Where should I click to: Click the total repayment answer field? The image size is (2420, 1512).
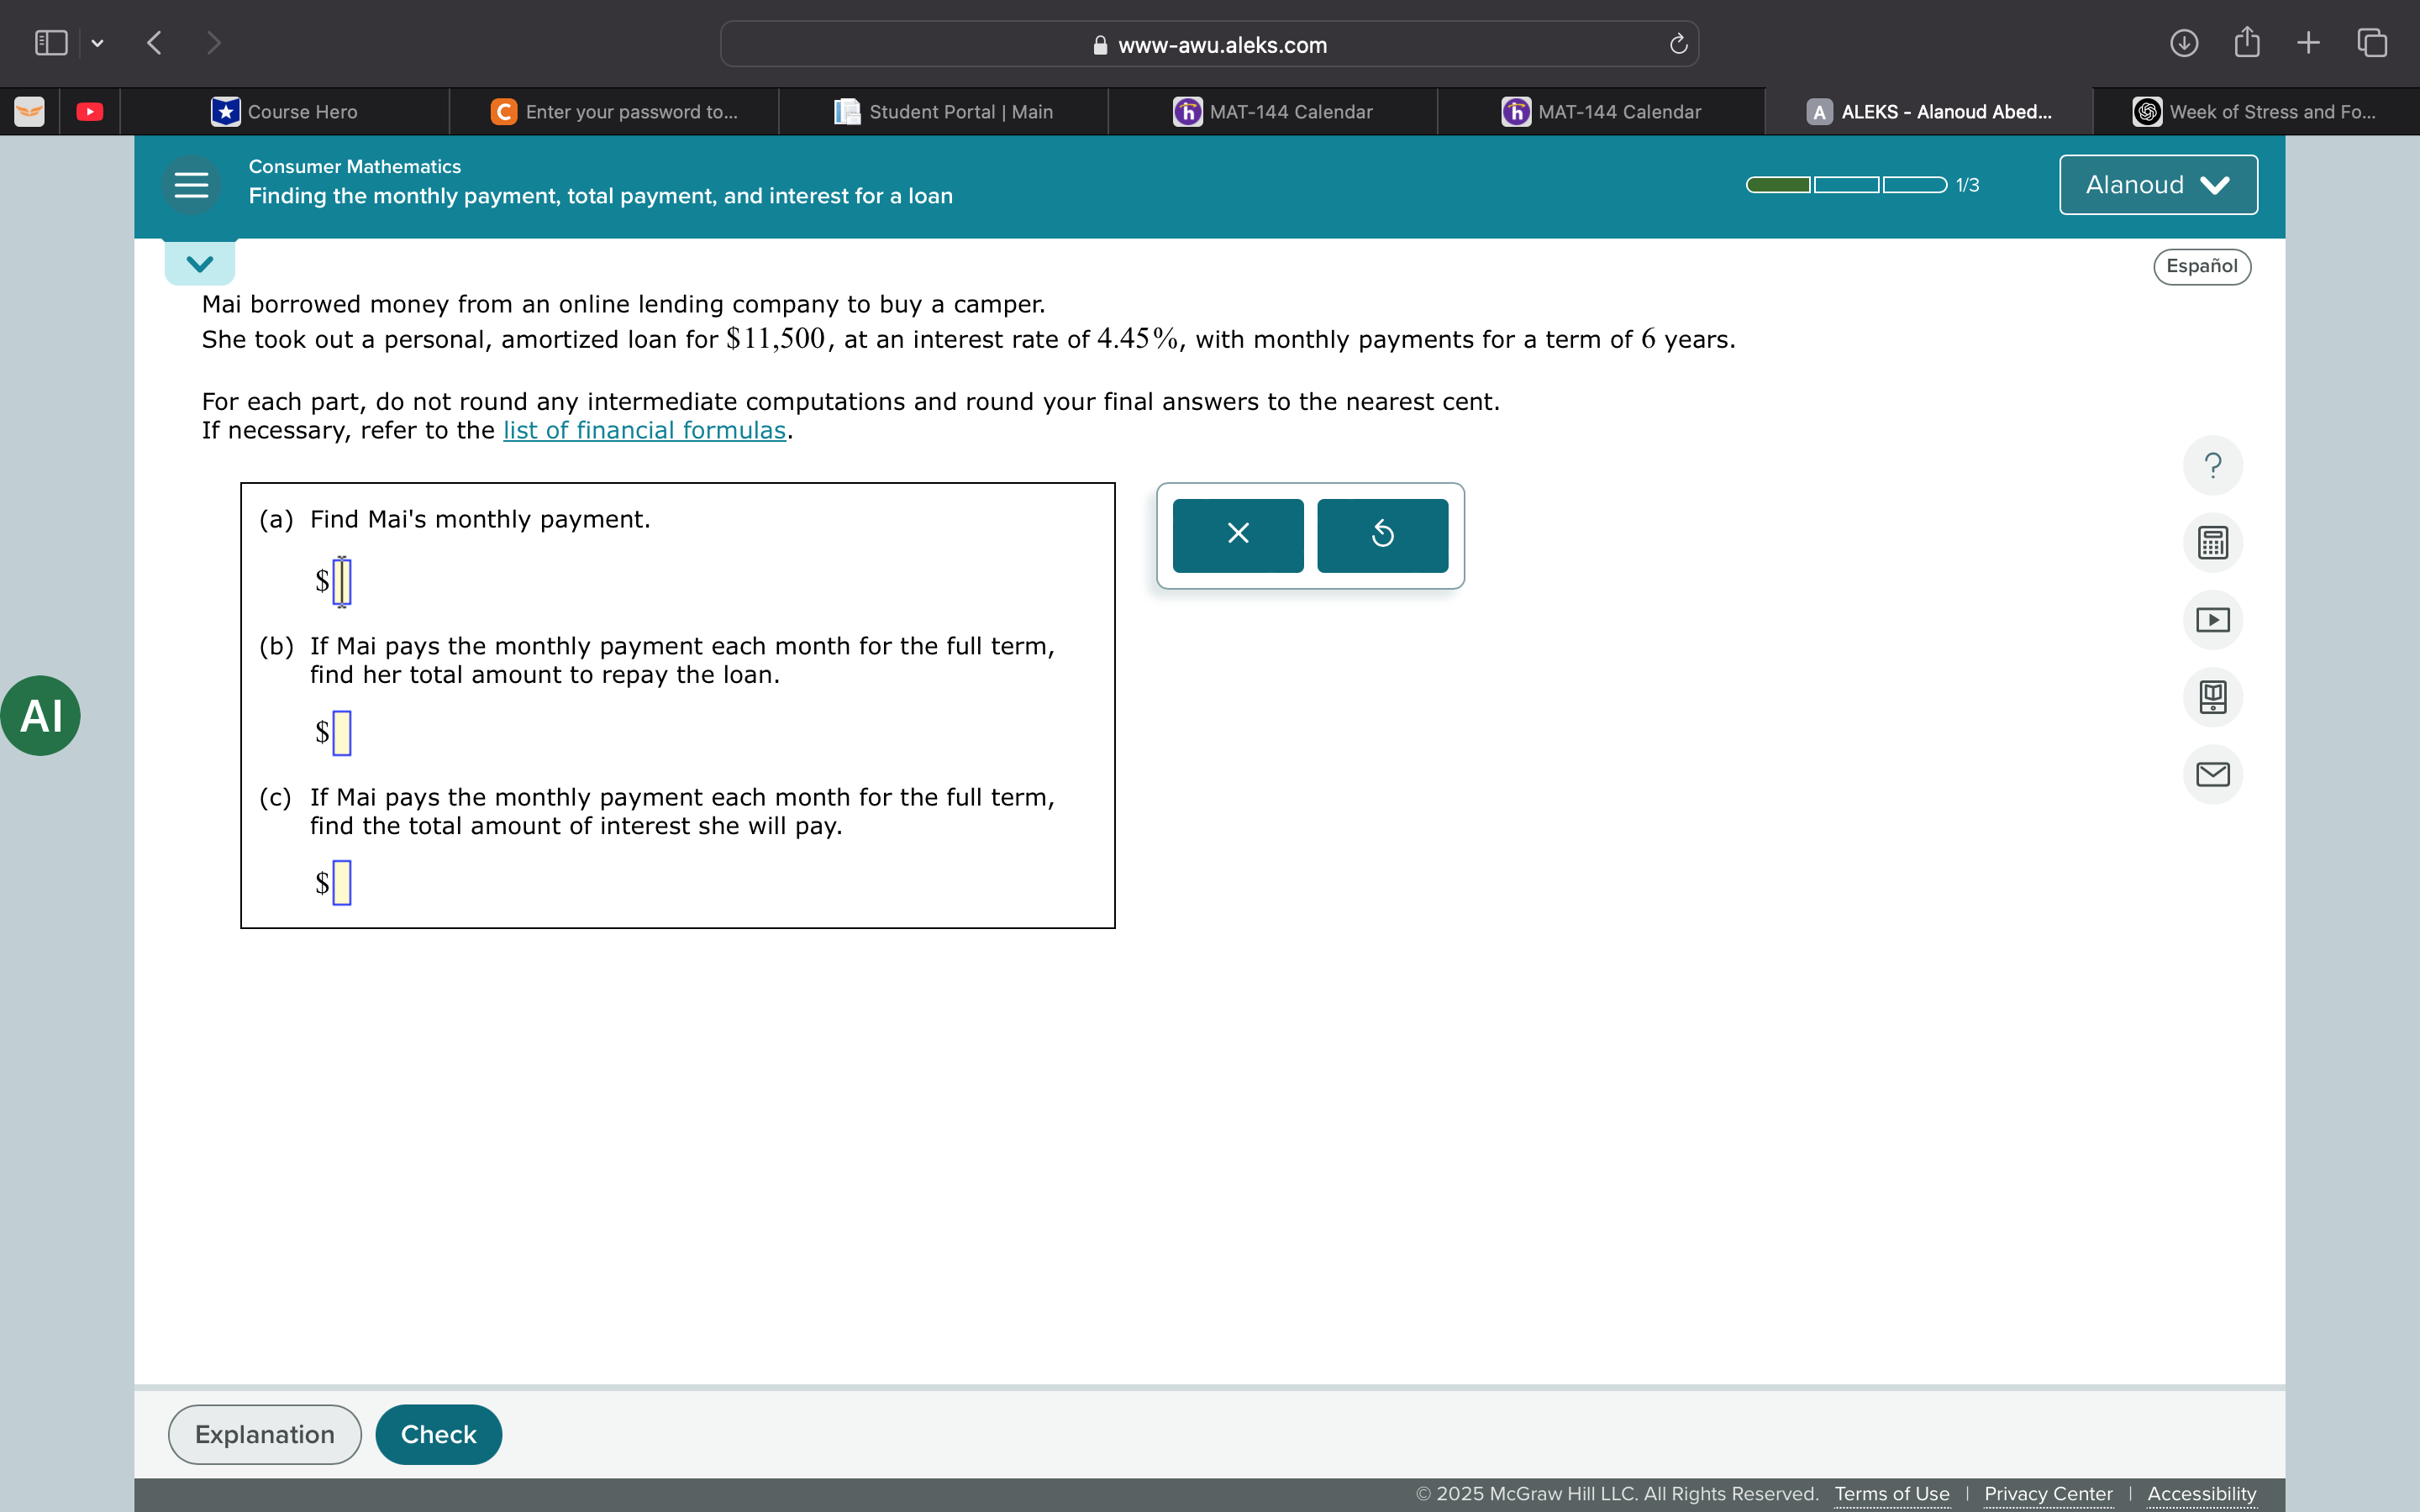click(342, 733)
